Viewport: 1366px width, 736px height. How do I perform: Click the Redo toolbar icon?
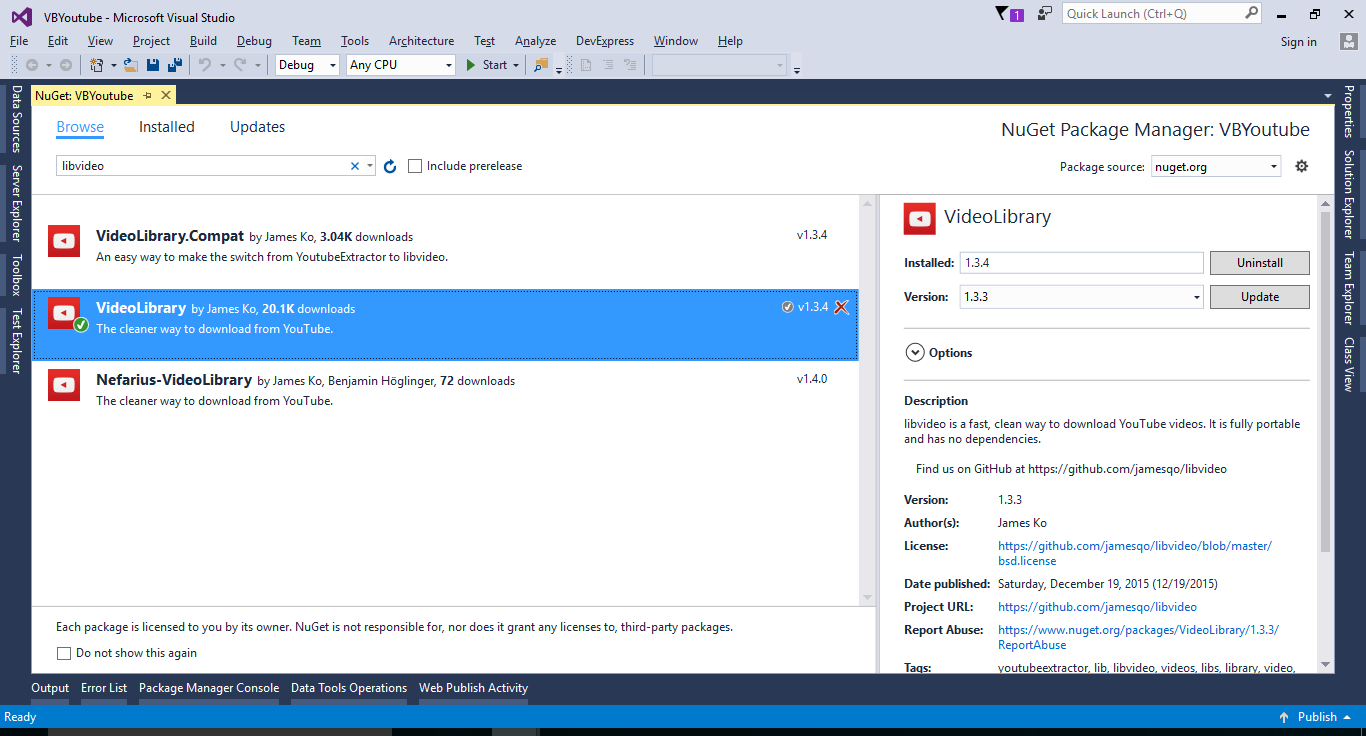(240, 65)
